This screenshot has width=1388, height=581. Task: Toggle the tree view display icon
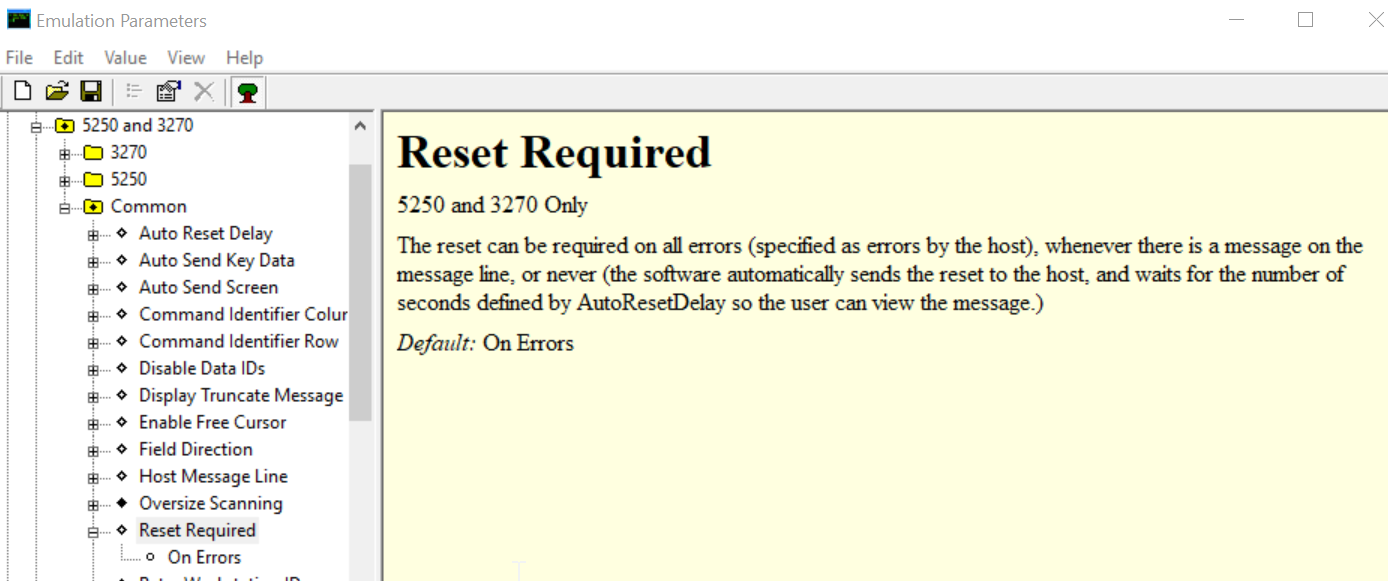(246, 90)
